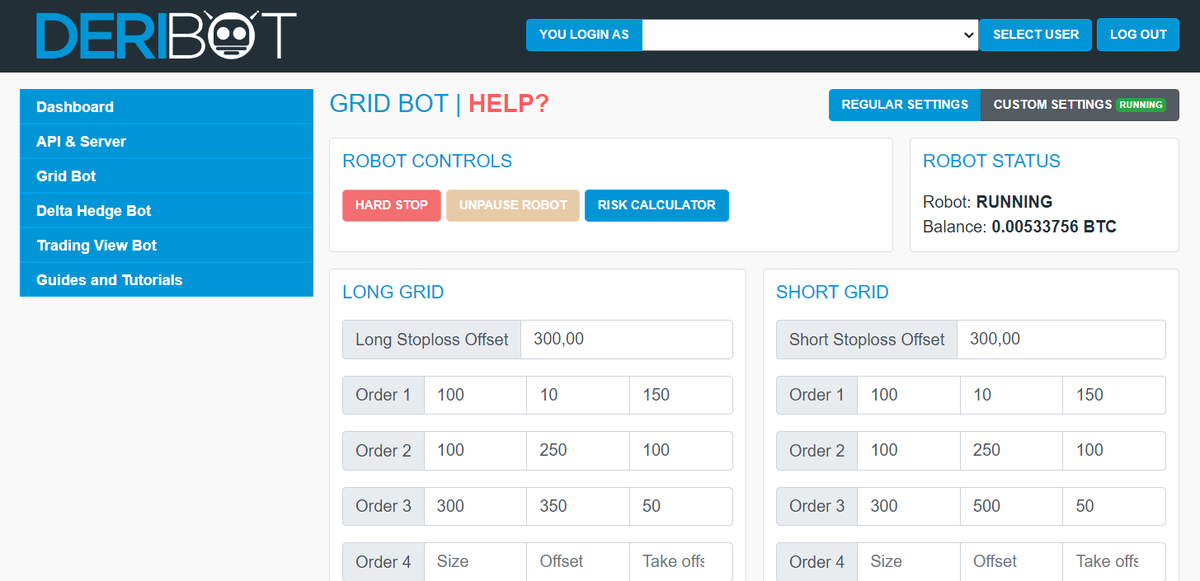This screenshot has height=581, width=1200.
Task: Click Long Grid Order 1 size field
Action: (475, 395)
